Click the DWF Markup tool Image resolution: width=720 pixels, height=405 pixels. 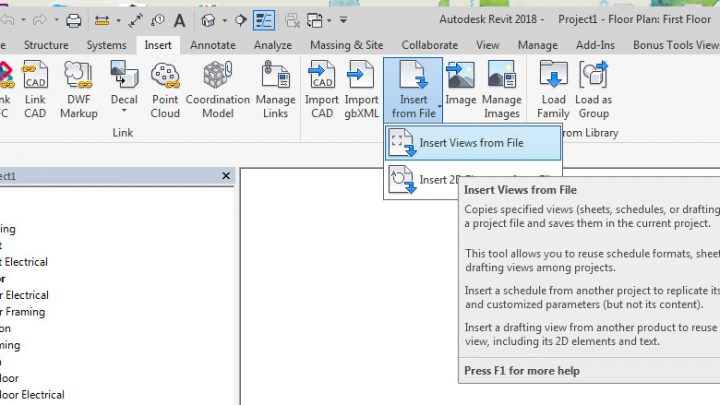(x=79, y=90)
